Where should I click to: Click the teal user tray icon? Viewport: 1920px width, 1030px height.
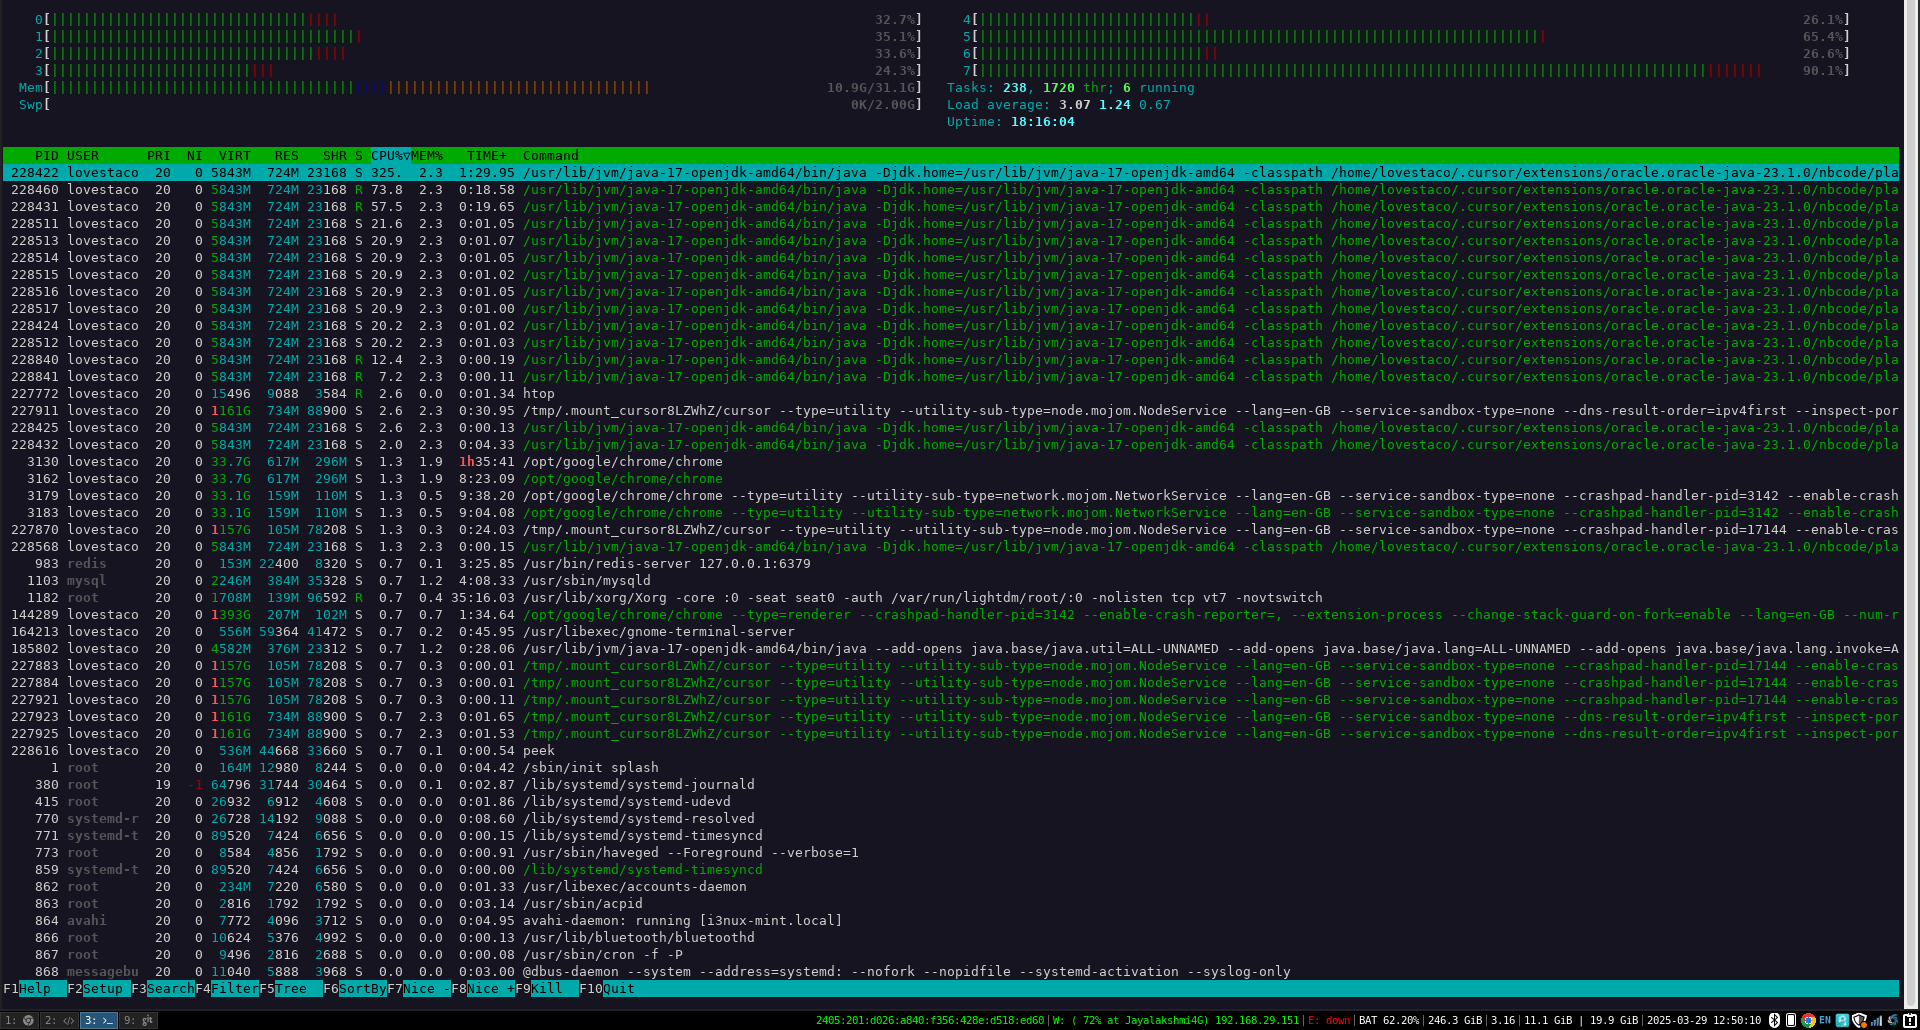click(x=1842, y=1020)
